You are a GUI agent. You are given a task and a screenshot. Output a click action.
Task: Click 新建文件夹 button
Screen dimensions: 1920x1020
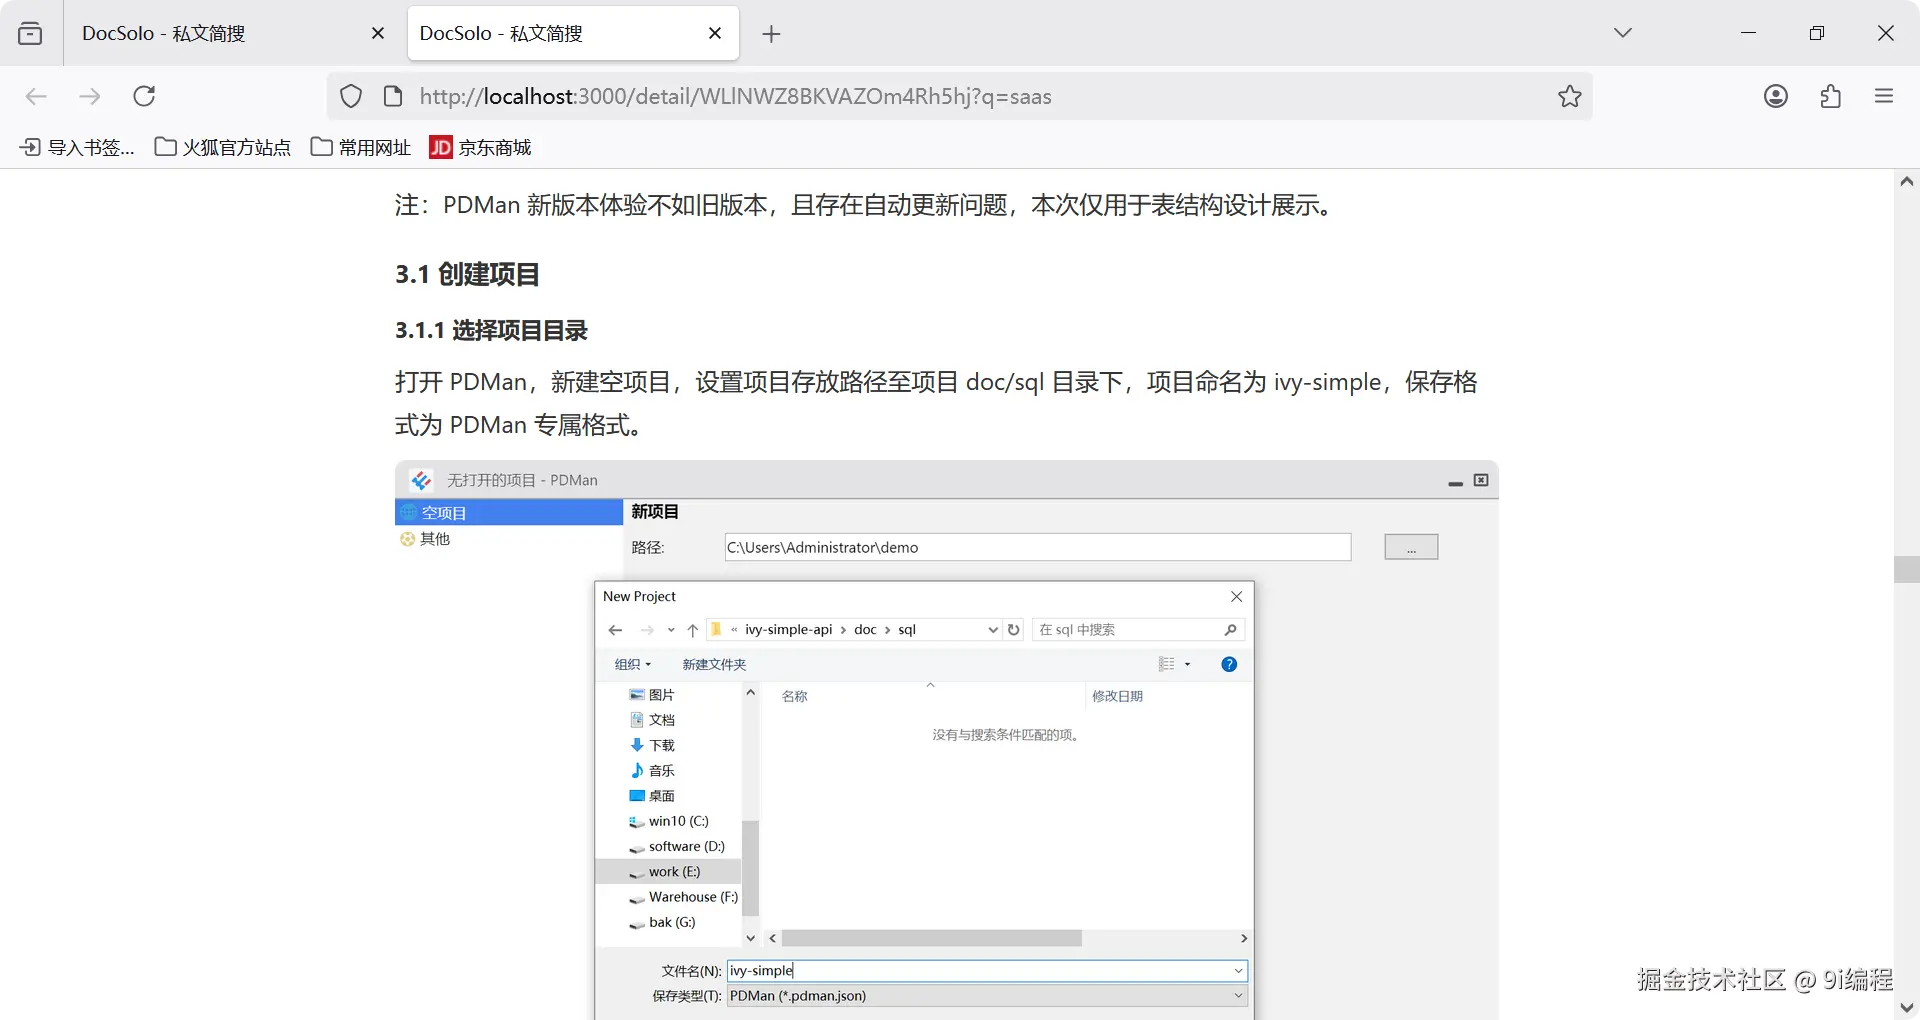(x=714, y=665)
